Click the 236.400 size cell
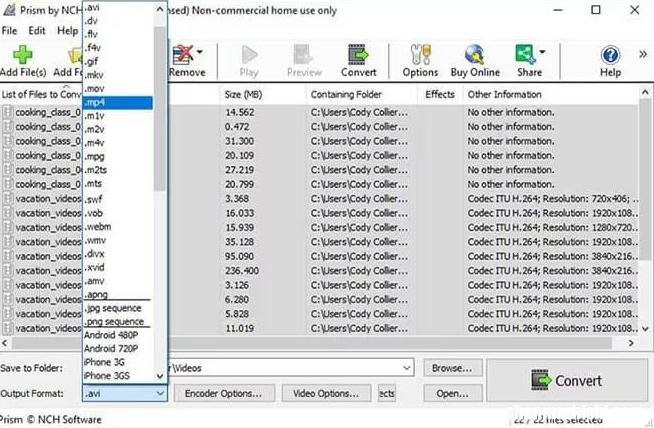Viewport: 654px width, 428px height. click(x=242, y=271)
